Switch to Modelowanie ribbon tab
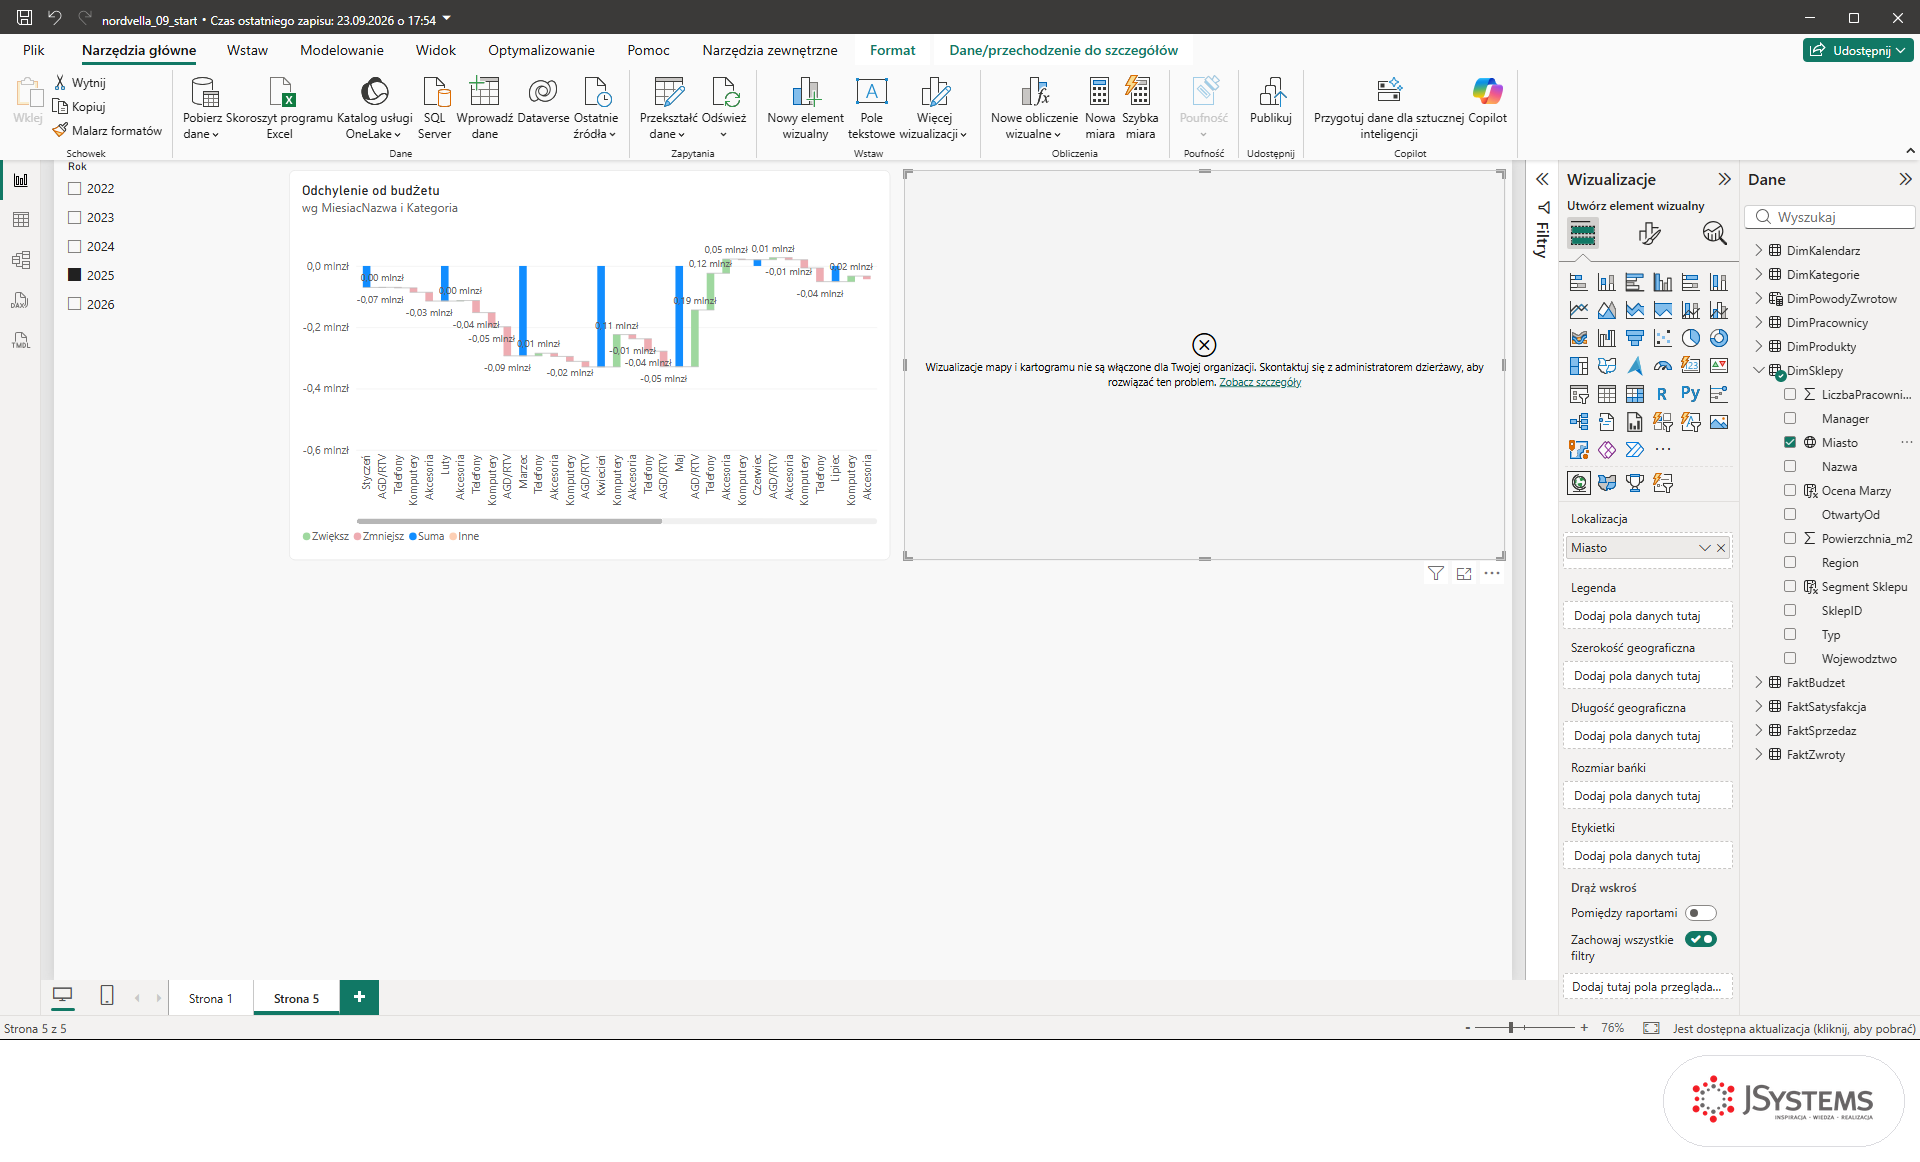The height and width of the screenshot is (1162, 1920). coord(341,50)
